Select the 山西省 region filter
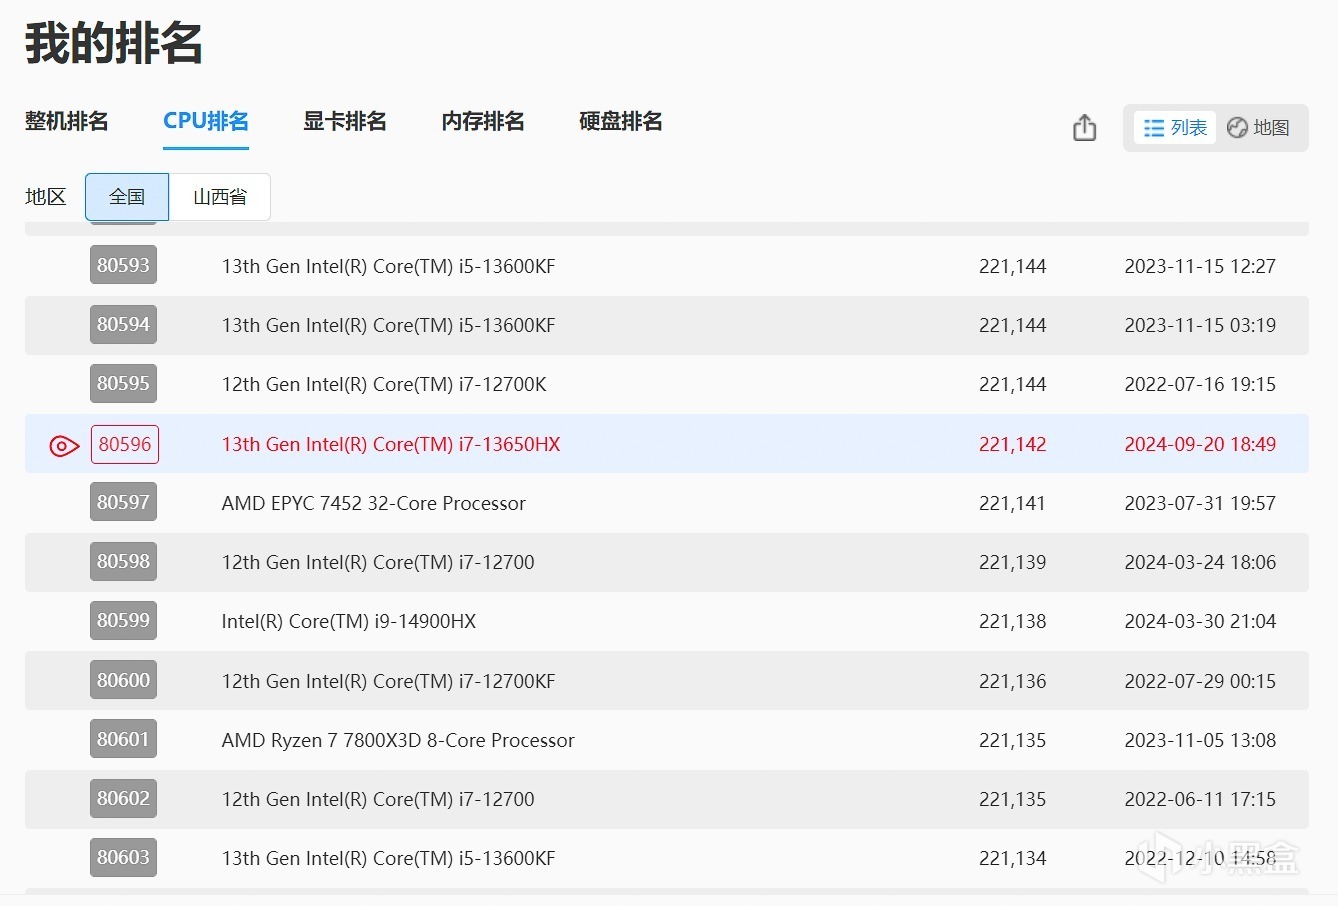This screenshot has height=906, width=1338. point(220,197)
